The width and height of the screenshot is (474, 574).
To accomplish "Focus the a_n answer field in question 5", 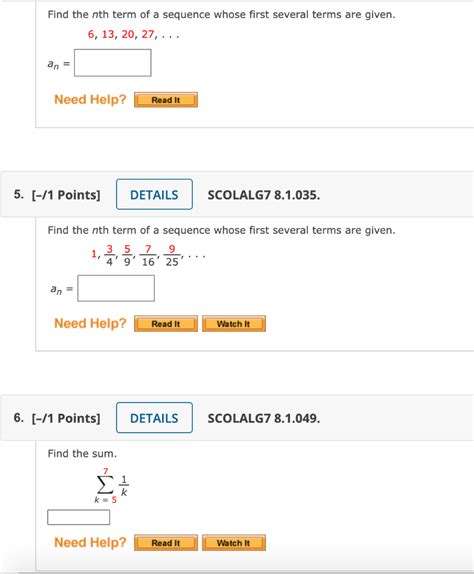I will coord(116,288).
